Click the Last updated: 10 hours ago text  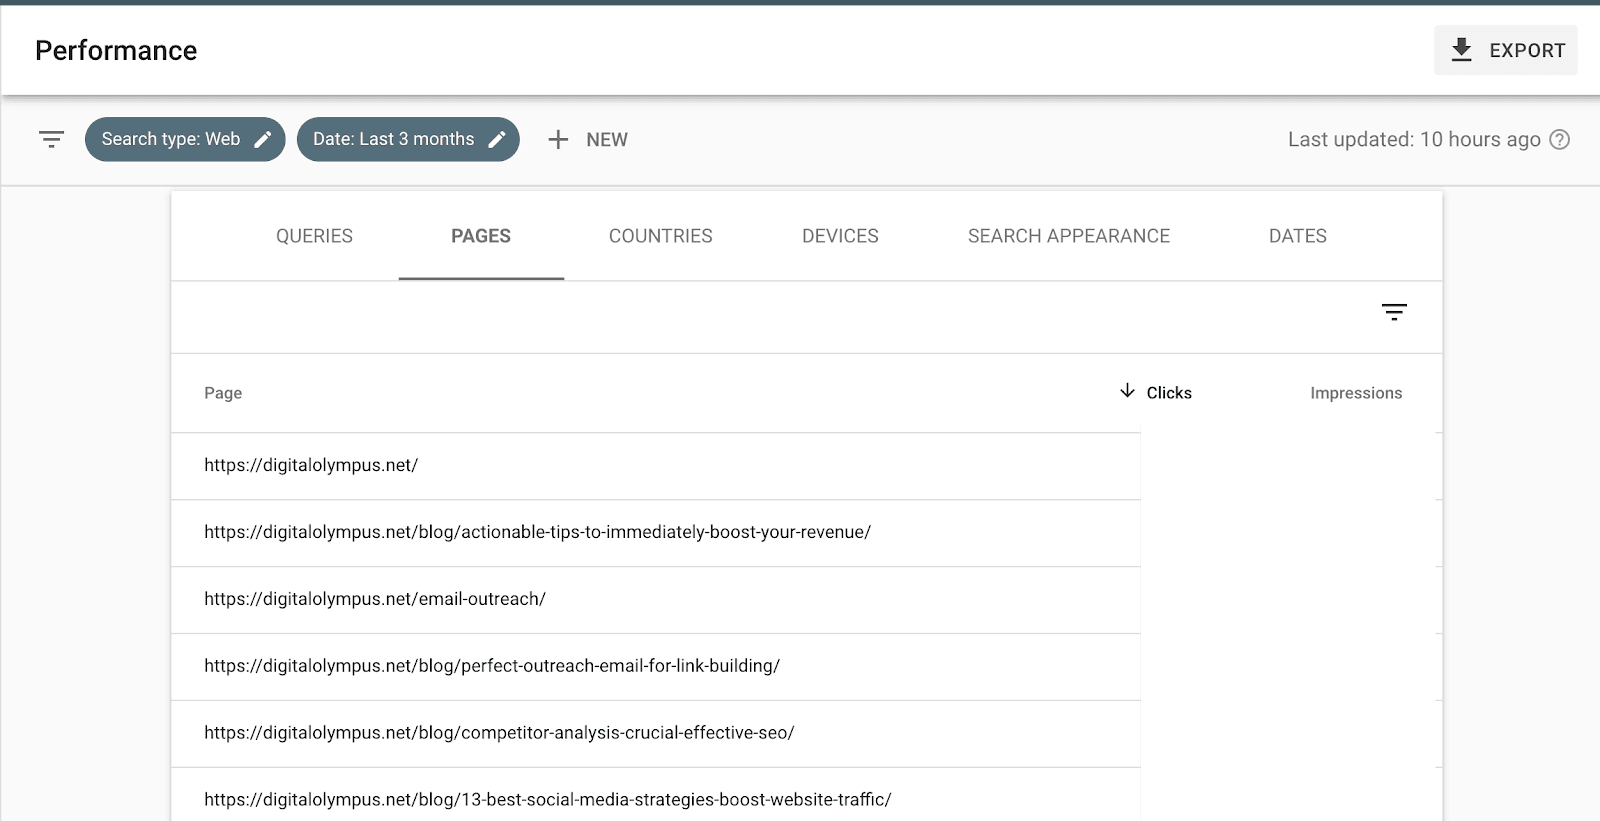1414,140
